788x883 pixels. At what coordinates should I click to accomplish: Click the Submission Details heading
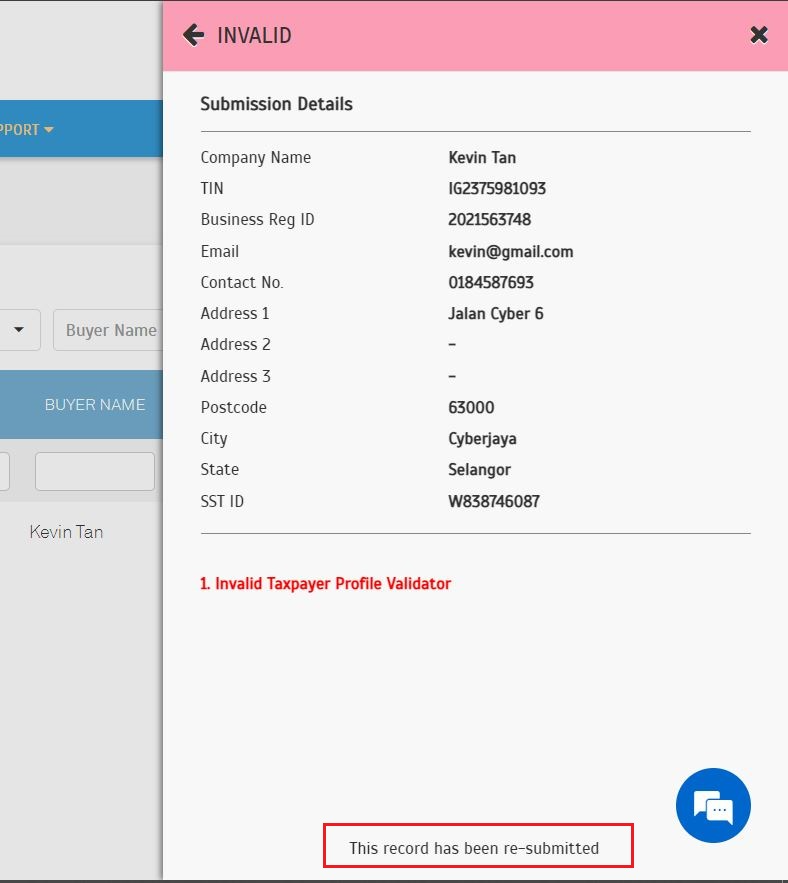[x=276, y=104]
